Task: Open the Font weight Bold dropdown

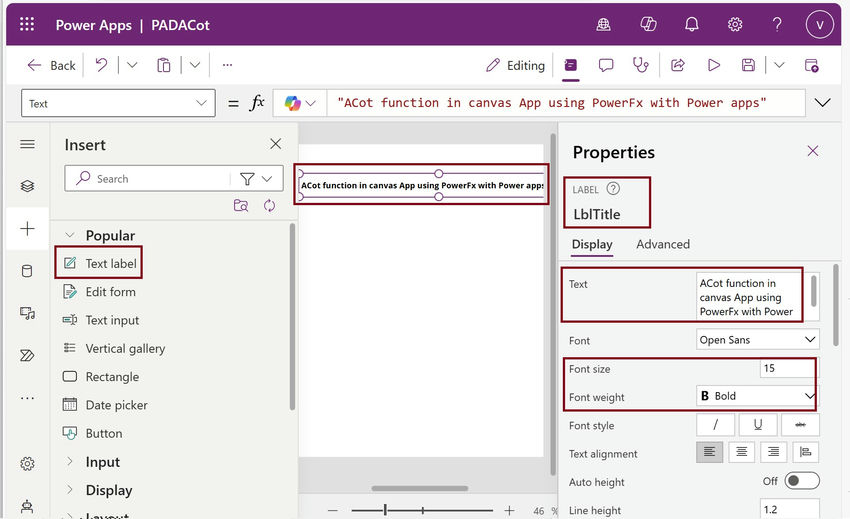Action: point(757,396)
